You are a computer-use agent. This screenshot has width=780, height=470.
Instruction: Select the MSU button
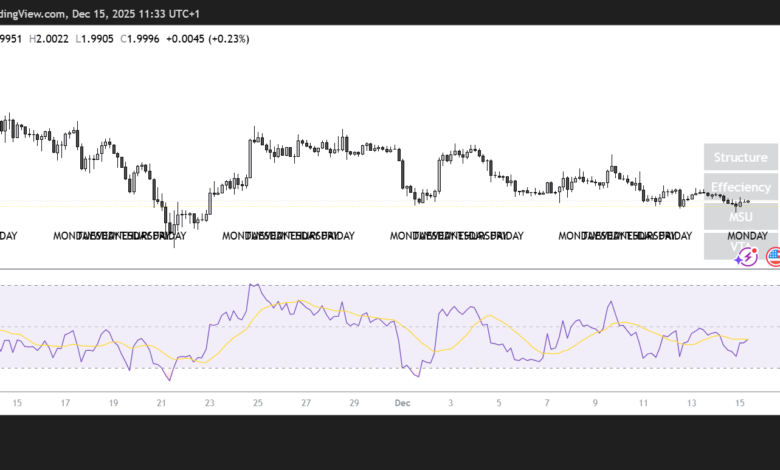click(x=740, y=216)
